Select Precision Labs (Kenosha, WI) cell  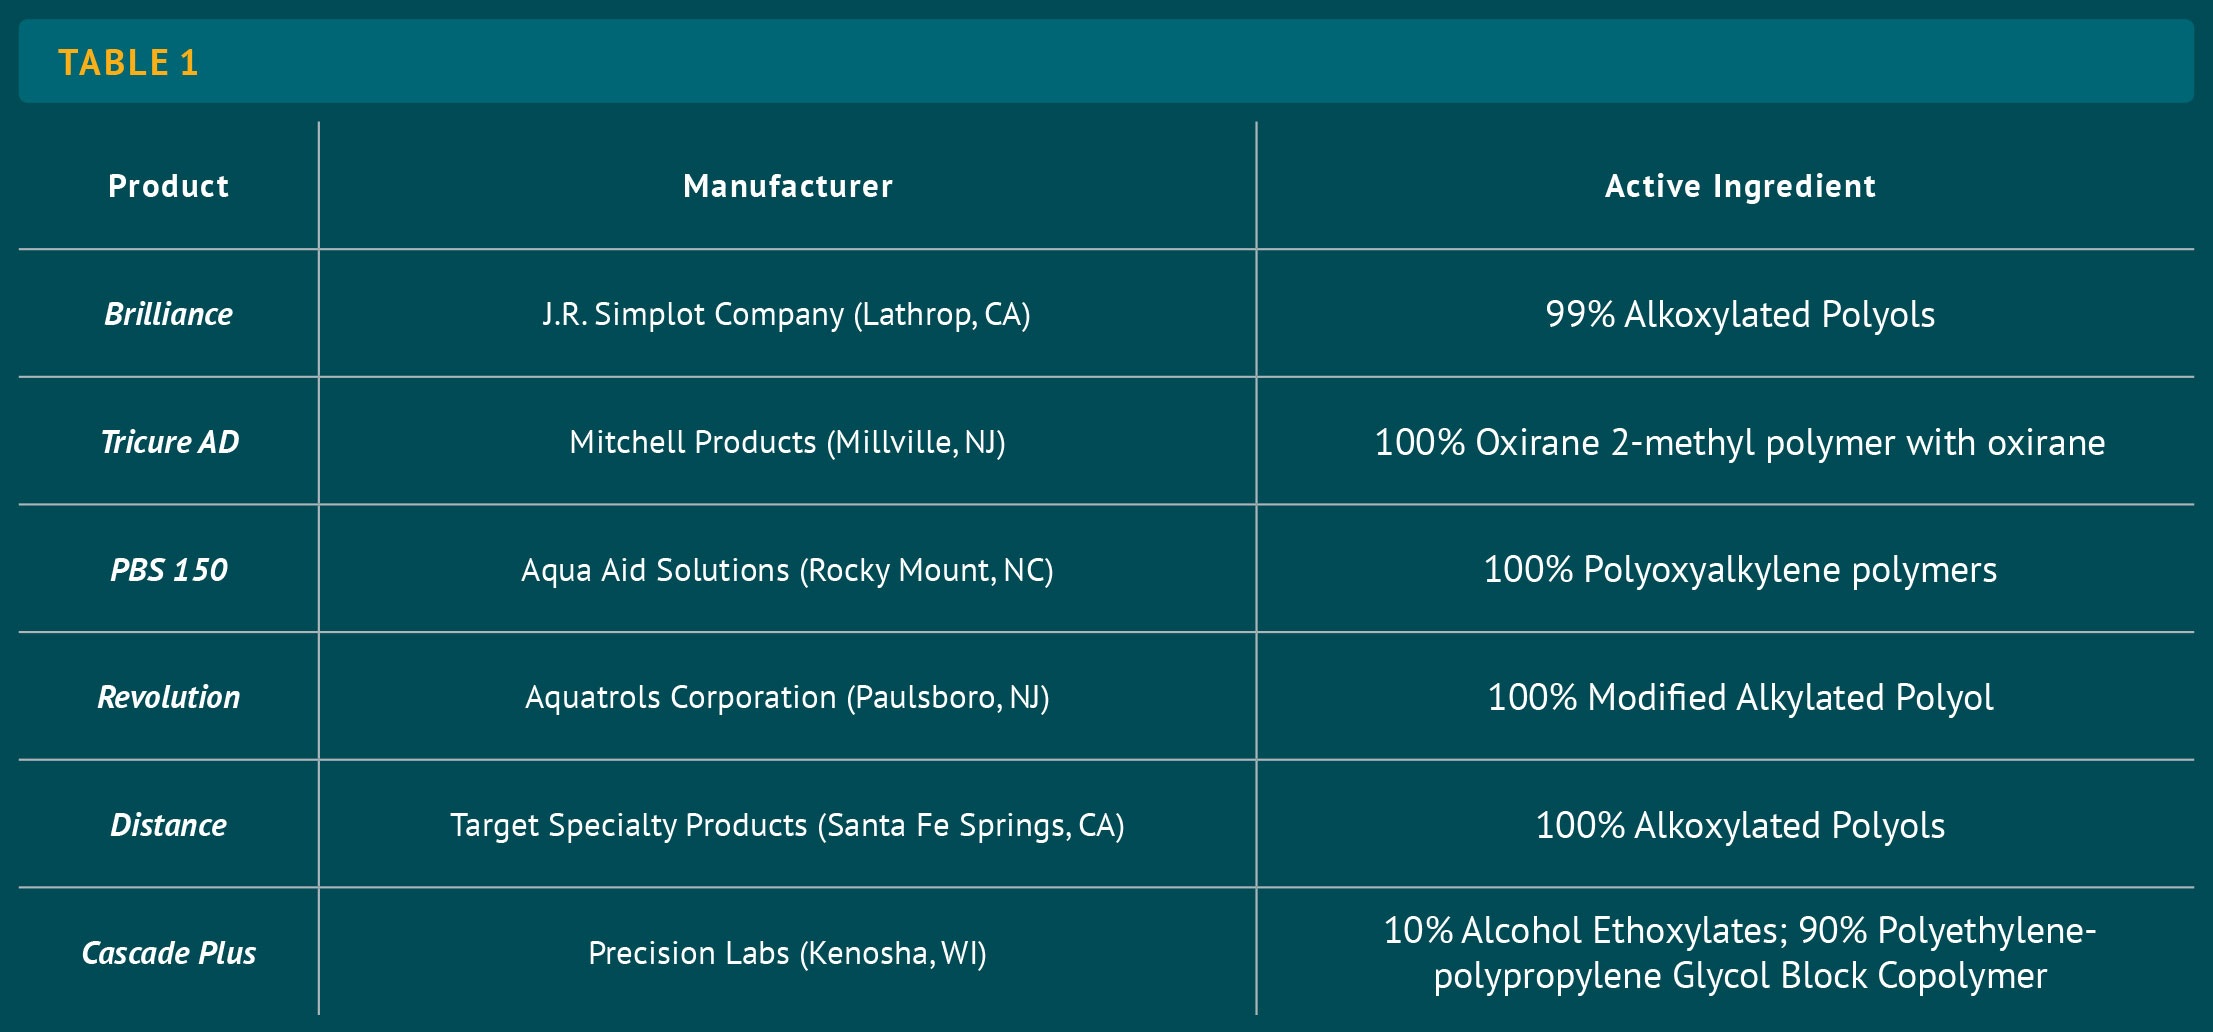787,952
